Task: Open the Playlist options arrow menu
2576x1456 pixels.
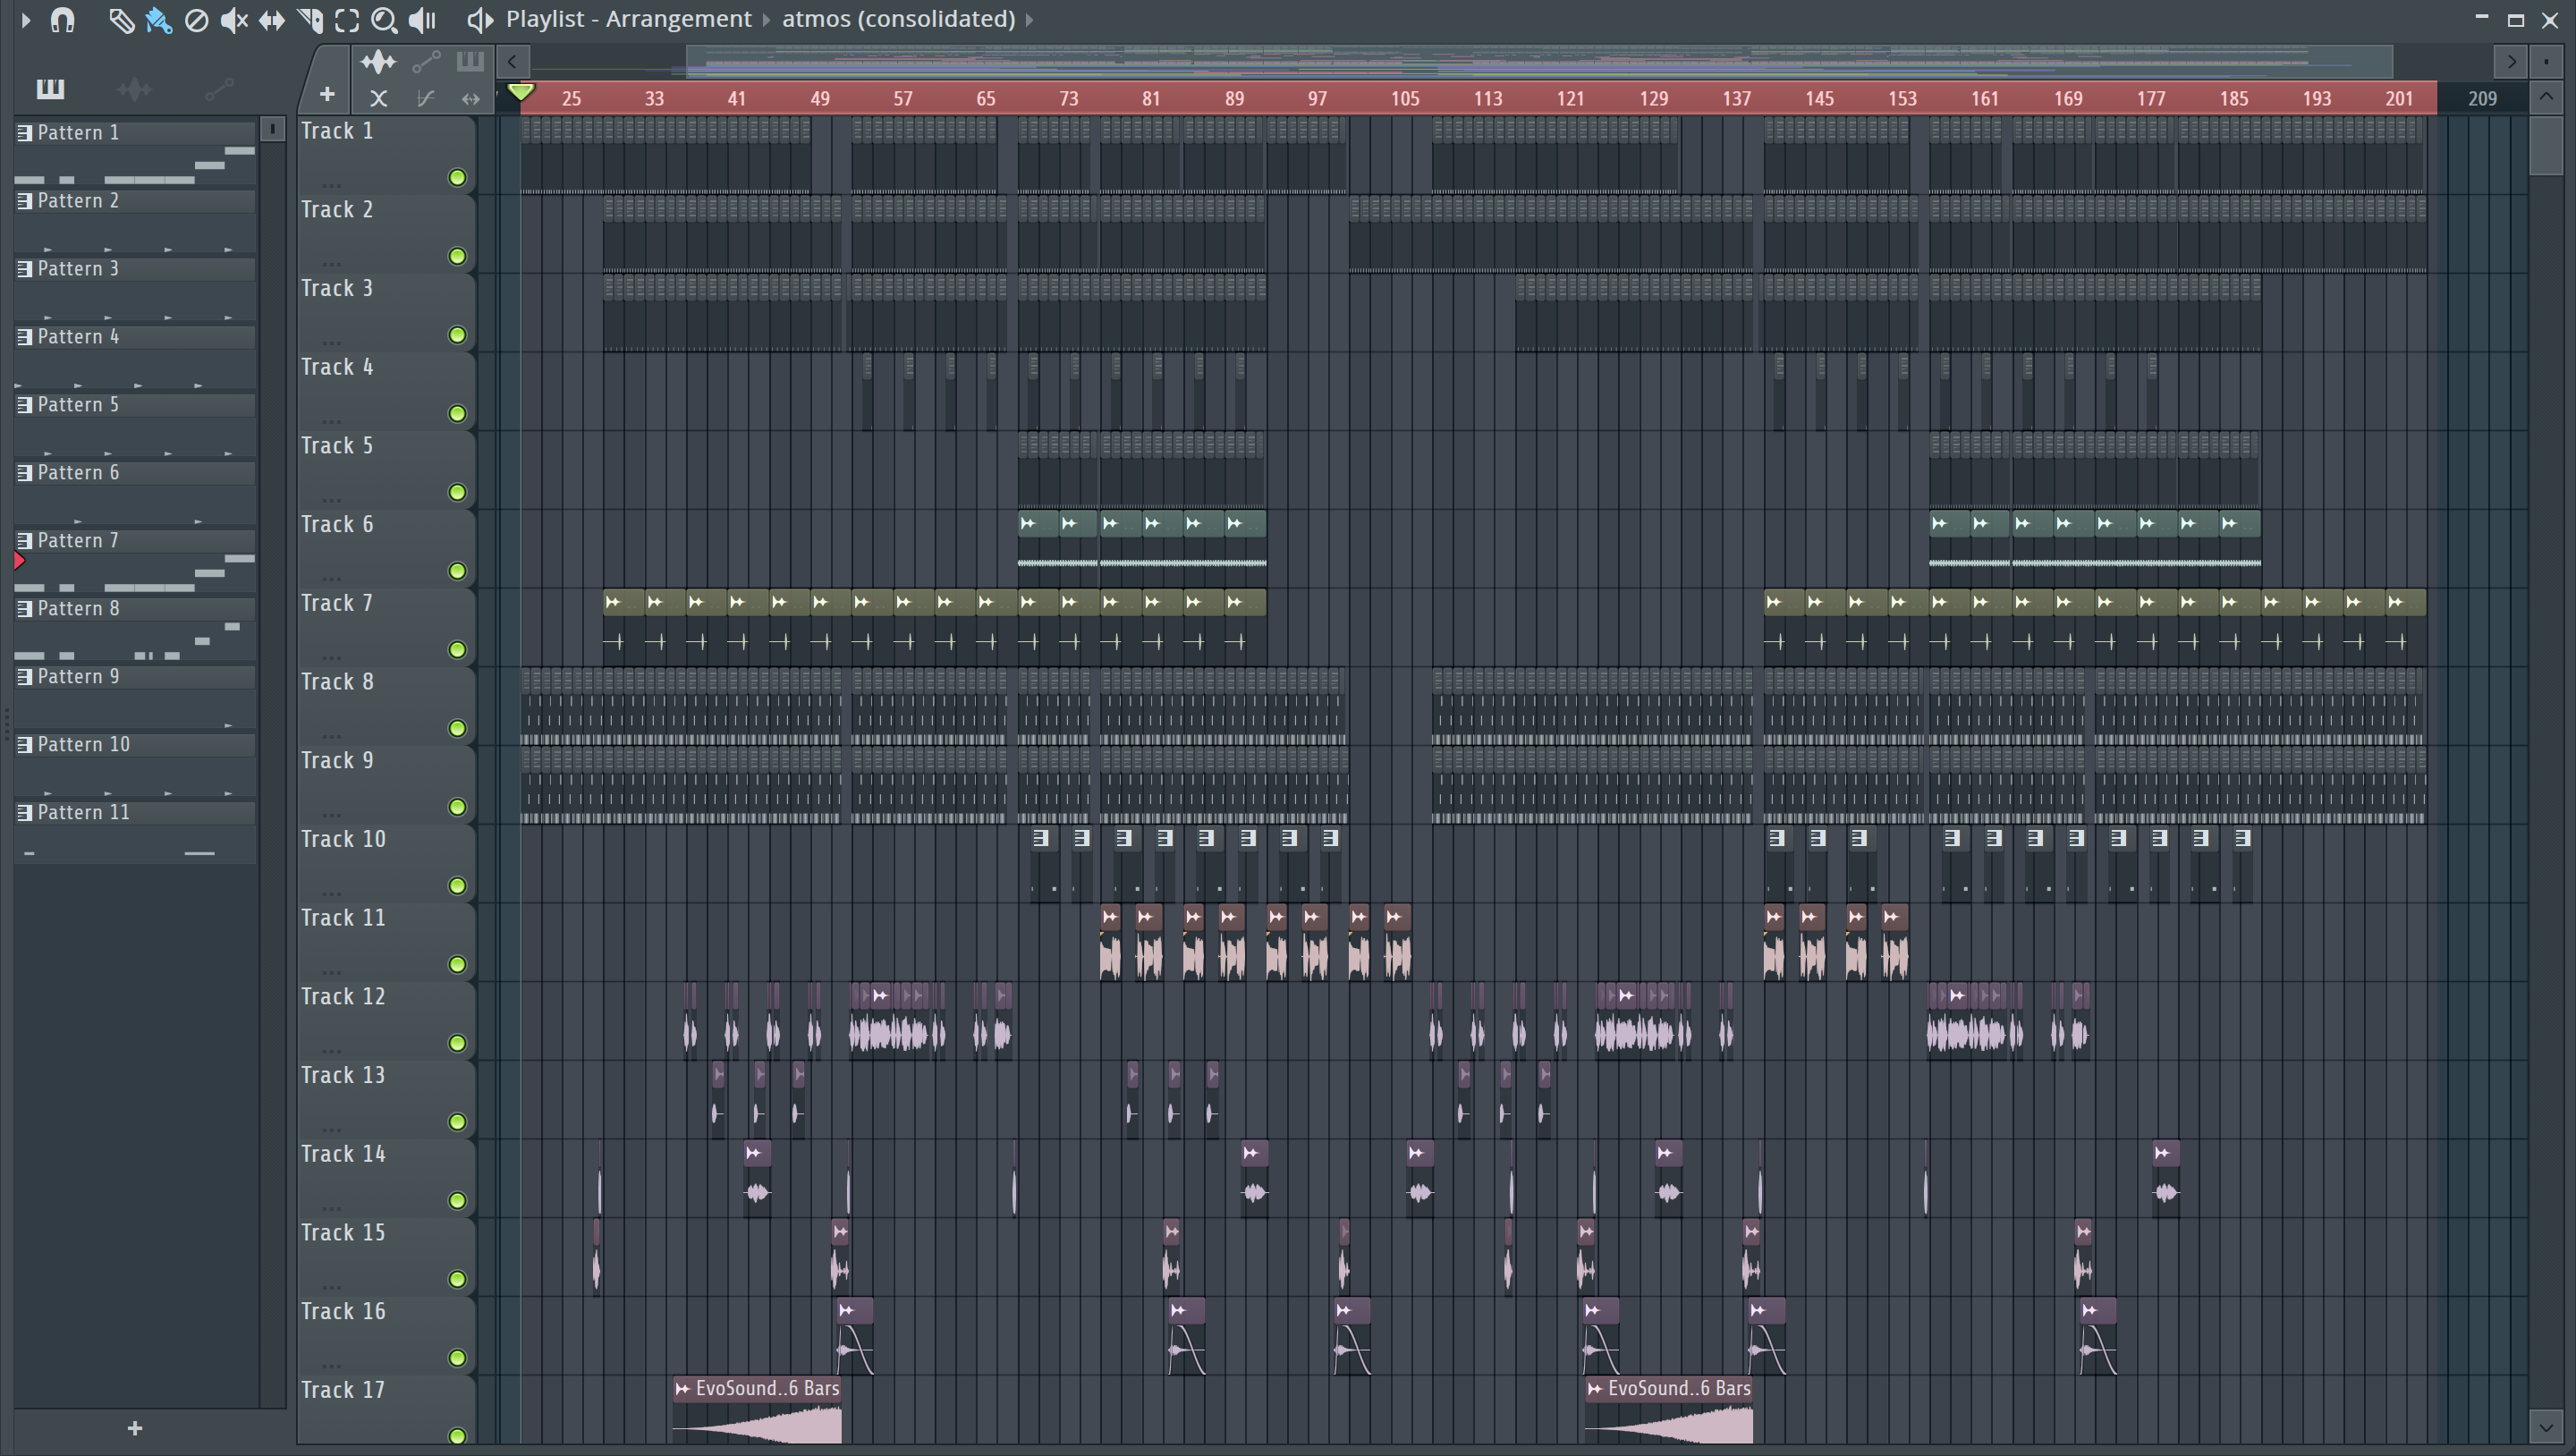Action: (26, 20)
